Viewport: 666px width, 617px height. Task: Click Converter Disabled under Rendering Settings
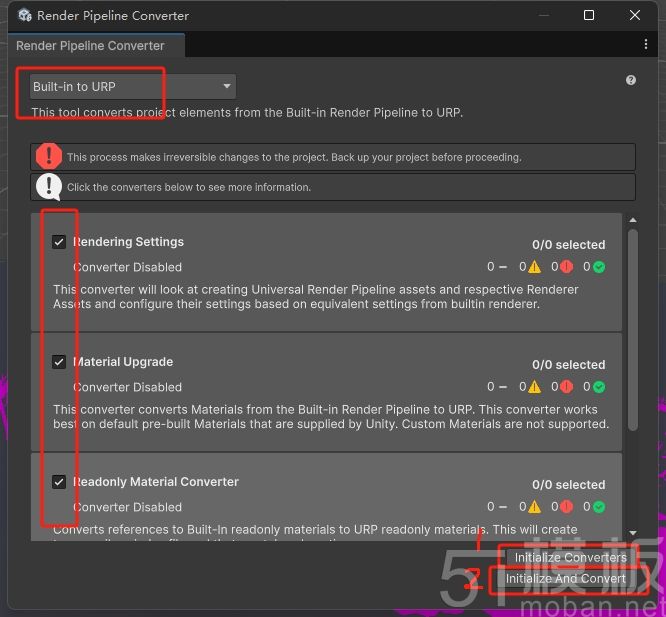tap(127, 267)
